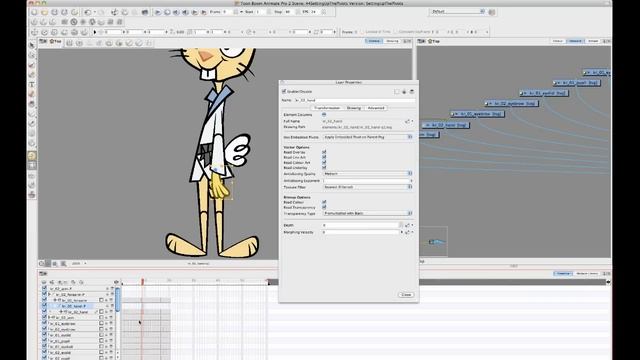
Task: Click the first icon in Camera view toolbar
Action: [69, 43]
